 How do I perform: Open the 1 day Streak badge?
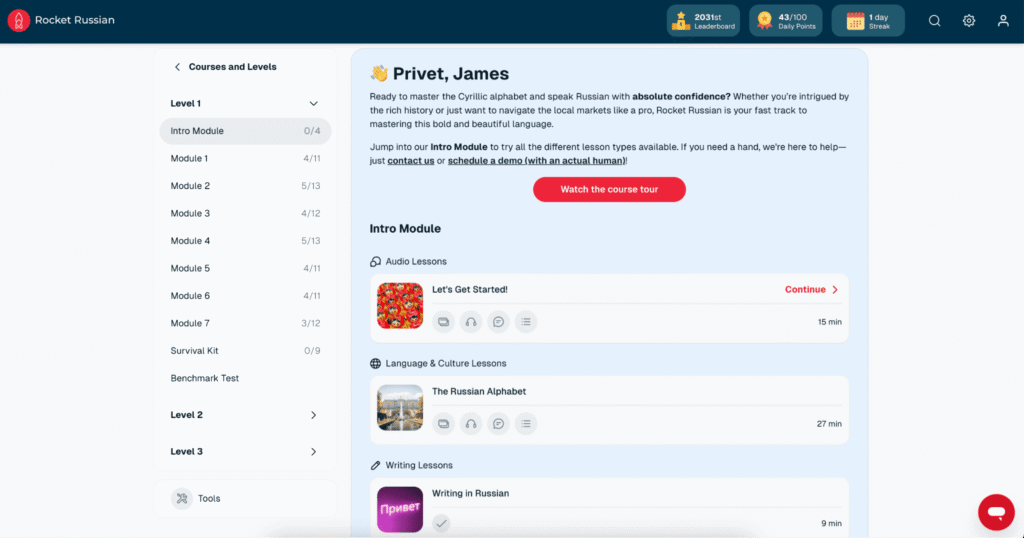(x=868, y=21)
